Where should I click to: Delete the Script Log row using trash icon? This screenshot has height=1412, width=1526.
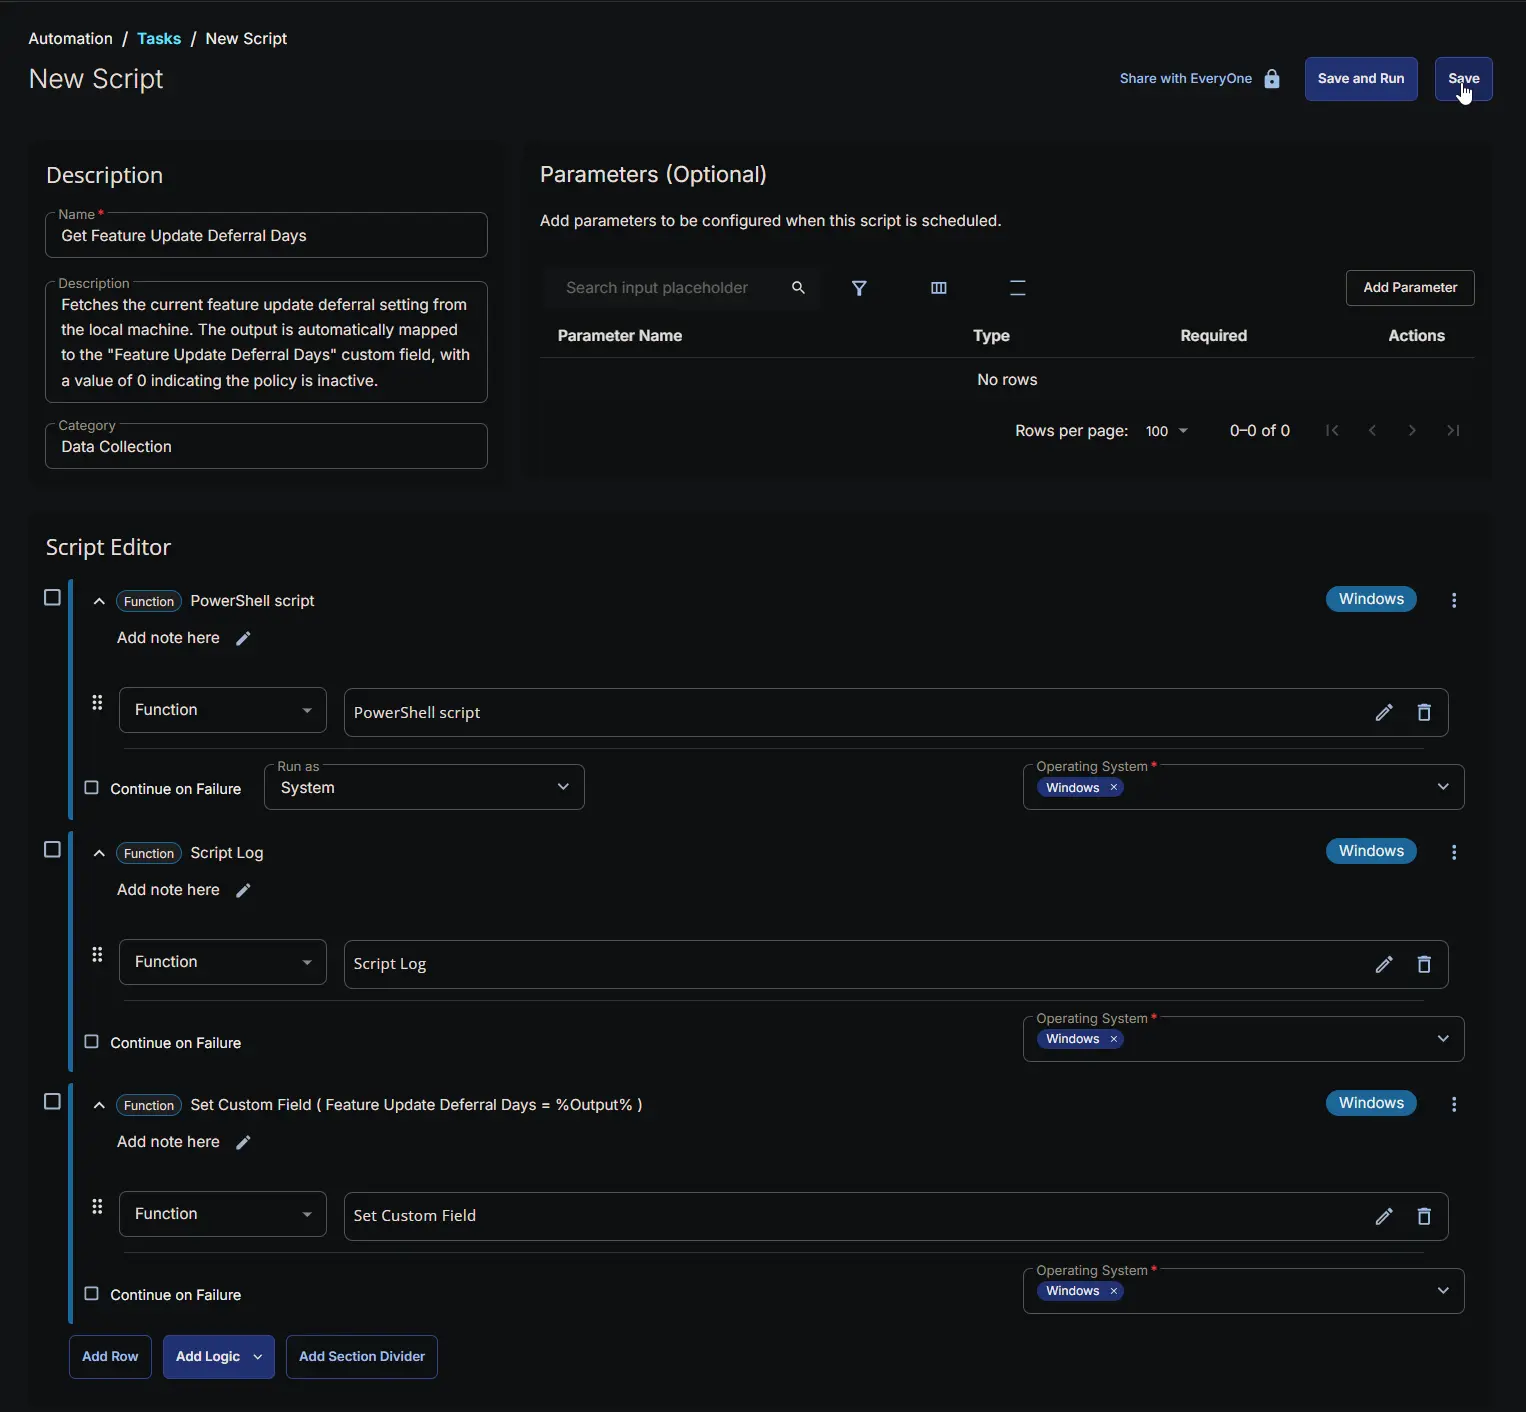(x=1424, y=965)
